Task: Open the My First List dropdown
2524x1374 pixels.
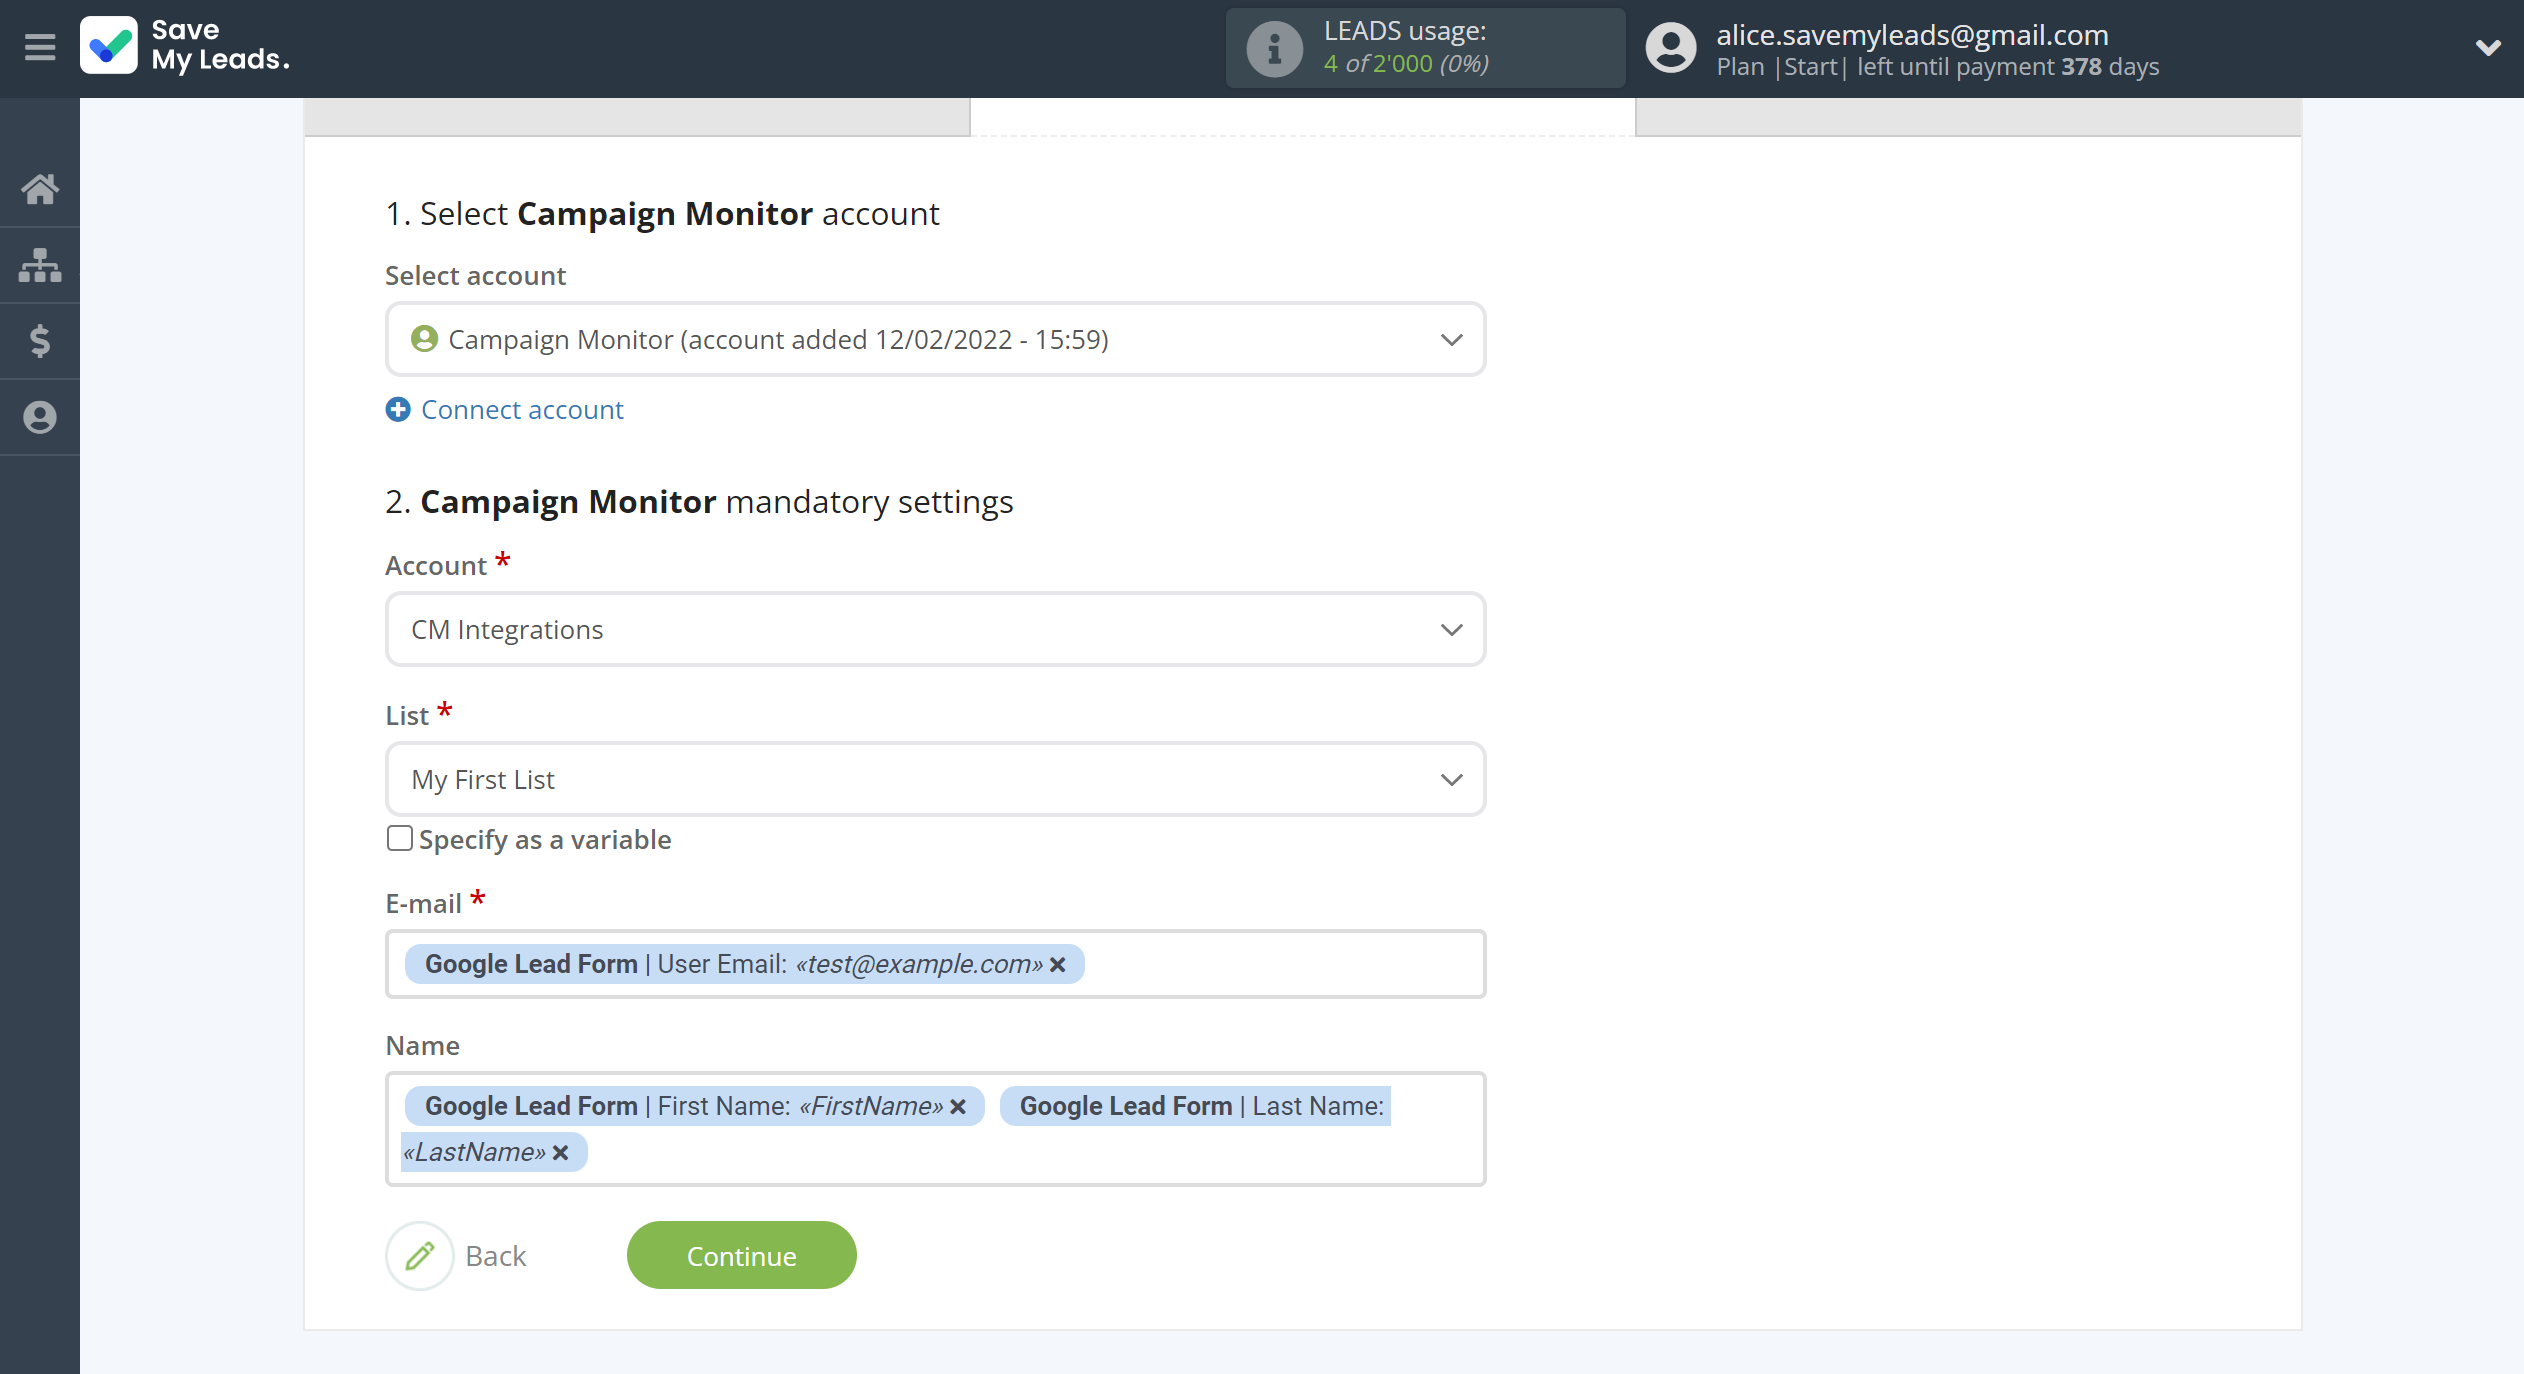Action: pyautogui.click(x=935, y=779)
